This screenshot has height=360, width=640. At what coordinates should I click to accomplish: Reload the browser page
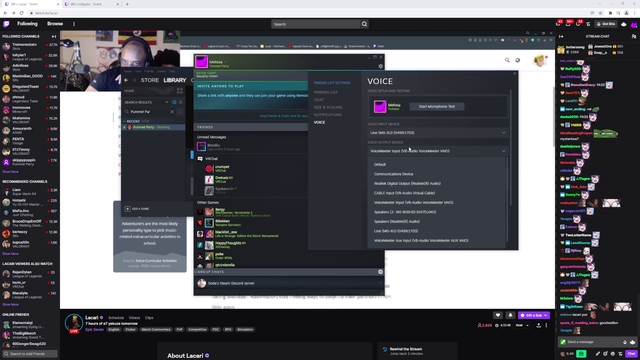pyautogui.click(x=22, y=13)
